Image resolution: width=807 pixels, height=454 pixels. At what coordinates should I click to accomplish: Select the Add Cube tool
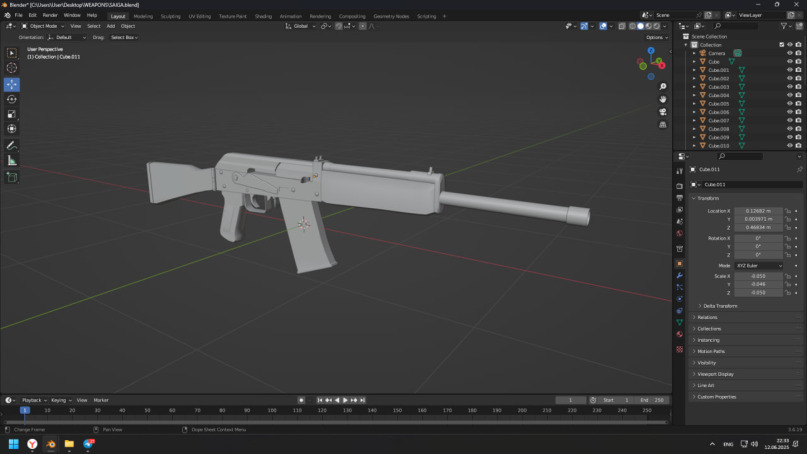[x=12, y=177]
